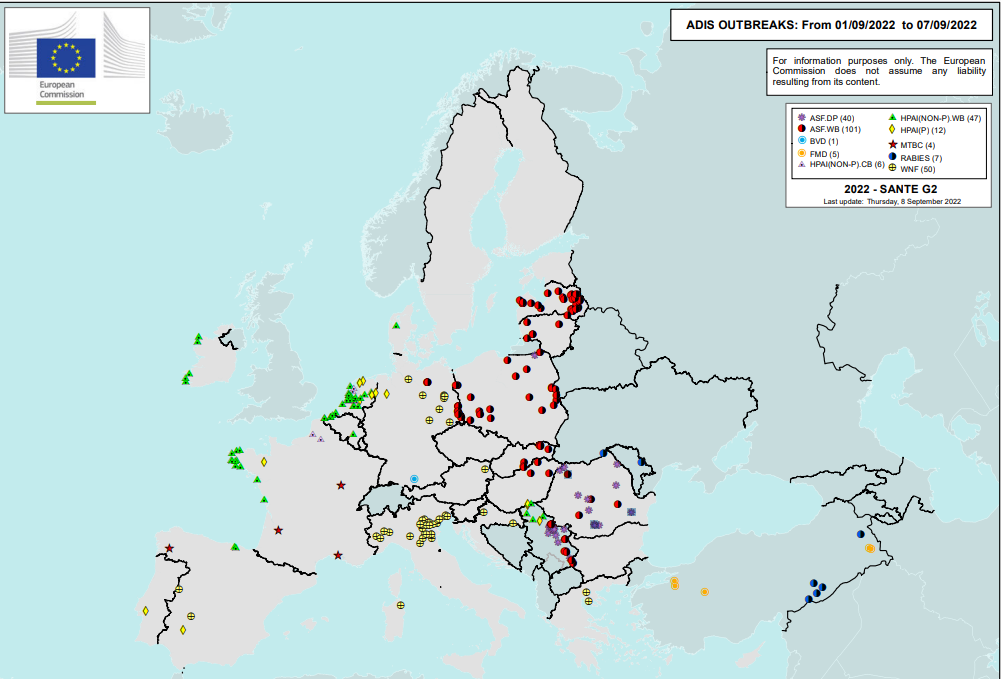Click the HPAI(NON-P).CB small triangle legend icon

[x=802, y=164]
